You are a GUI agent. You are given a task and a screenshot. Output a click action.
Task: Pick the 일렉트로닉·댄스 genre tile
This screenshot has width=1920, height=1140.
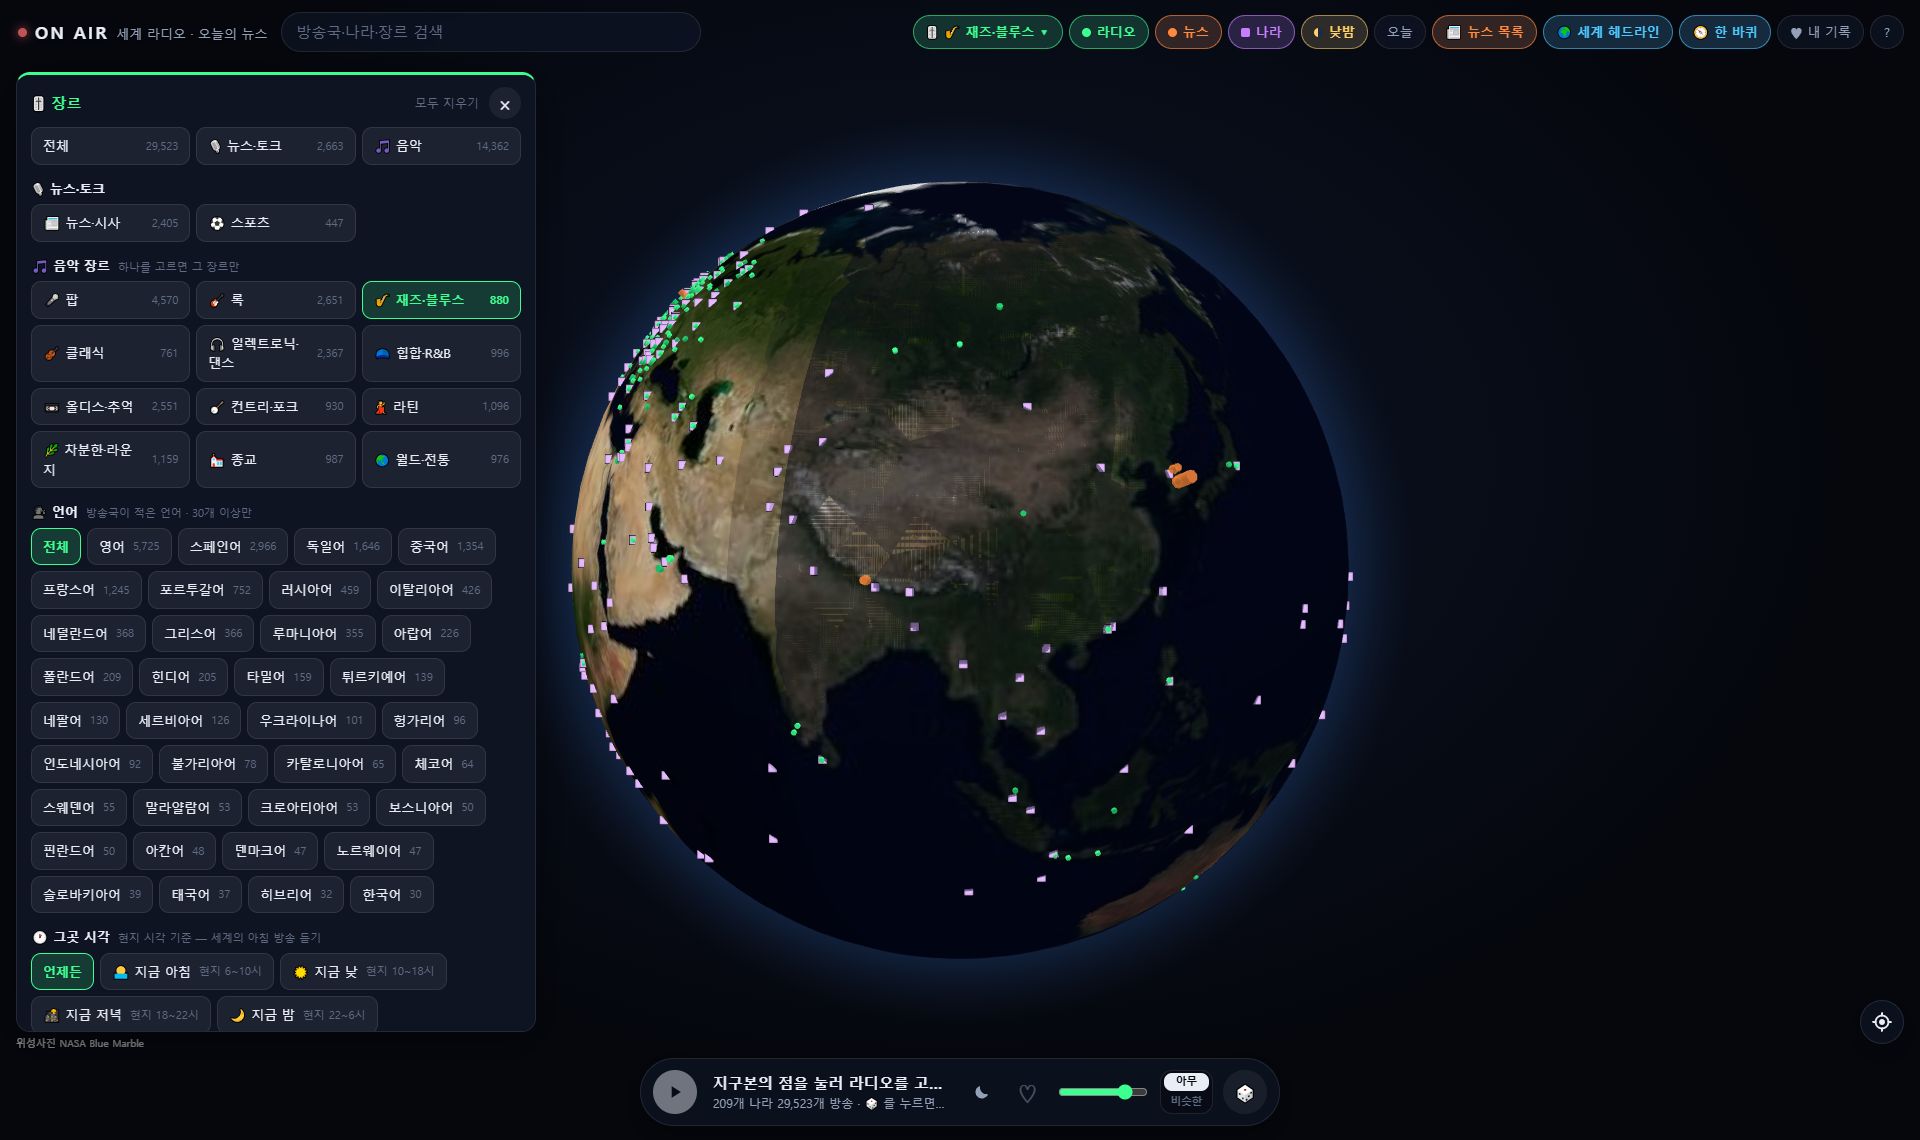[x=276, y=353]
